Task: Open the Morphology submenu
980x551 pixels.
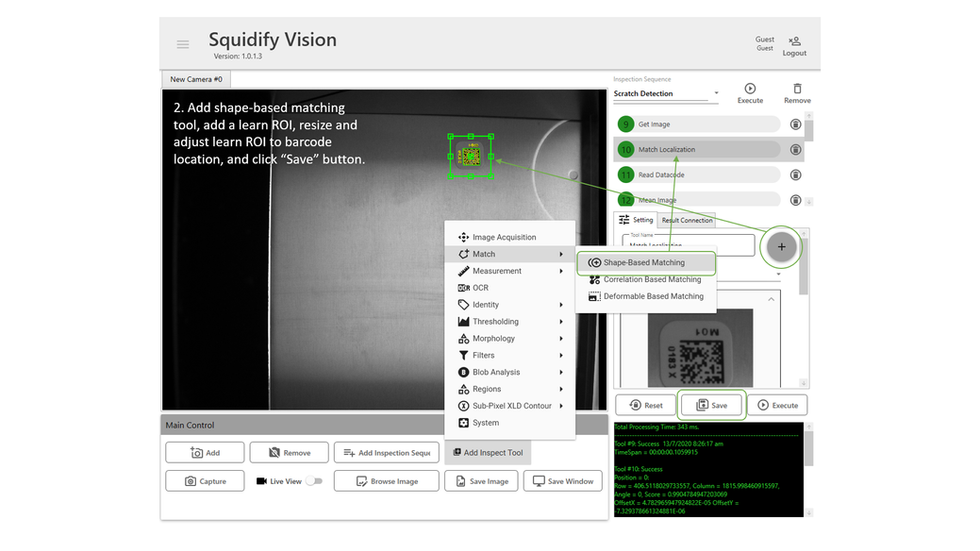Action: (x=509, y=339)
